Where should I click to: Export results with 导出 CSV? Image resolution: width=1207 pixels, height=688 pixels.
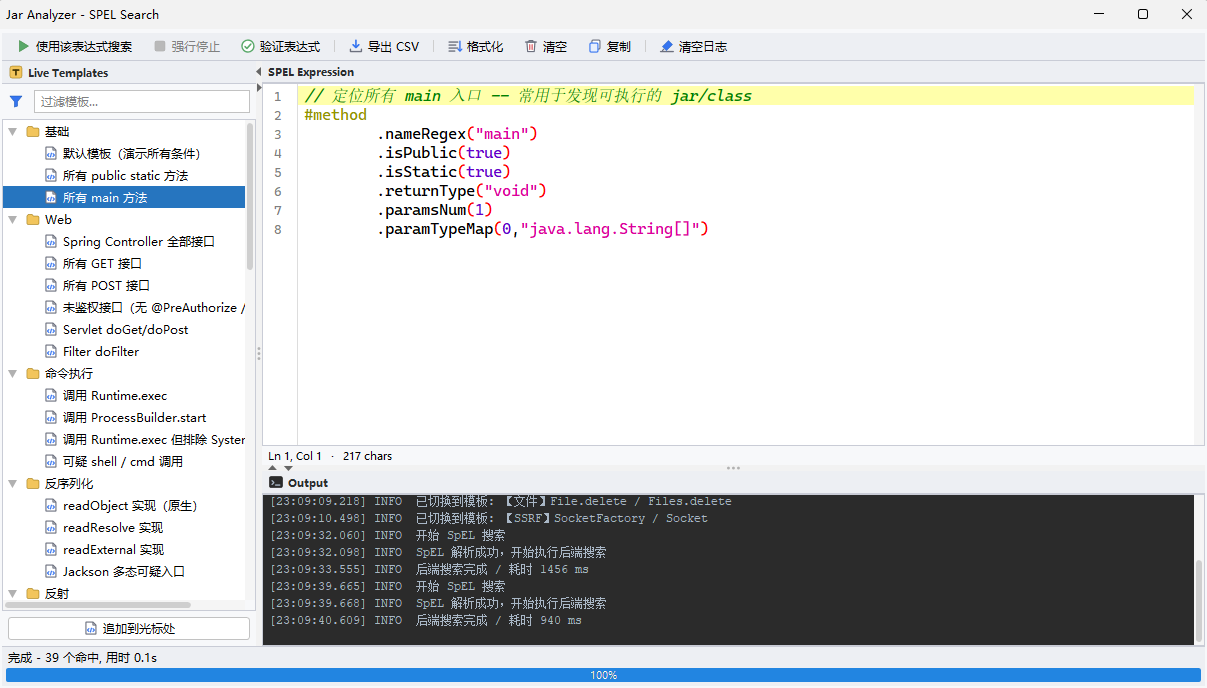point(384,47)
